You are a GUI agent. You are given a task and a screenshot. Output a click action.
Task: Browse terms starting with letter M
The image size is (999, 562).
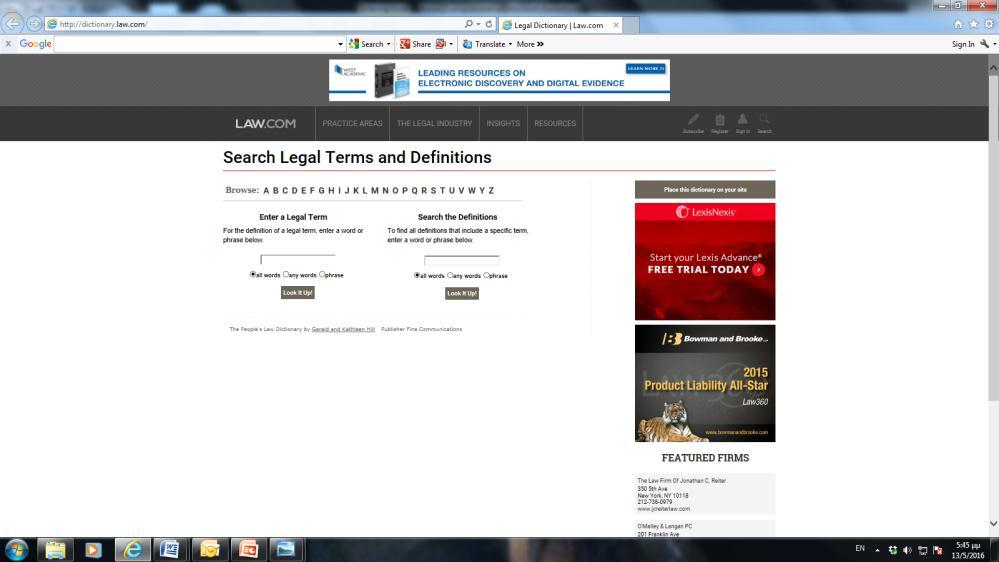tap(375, 191)
